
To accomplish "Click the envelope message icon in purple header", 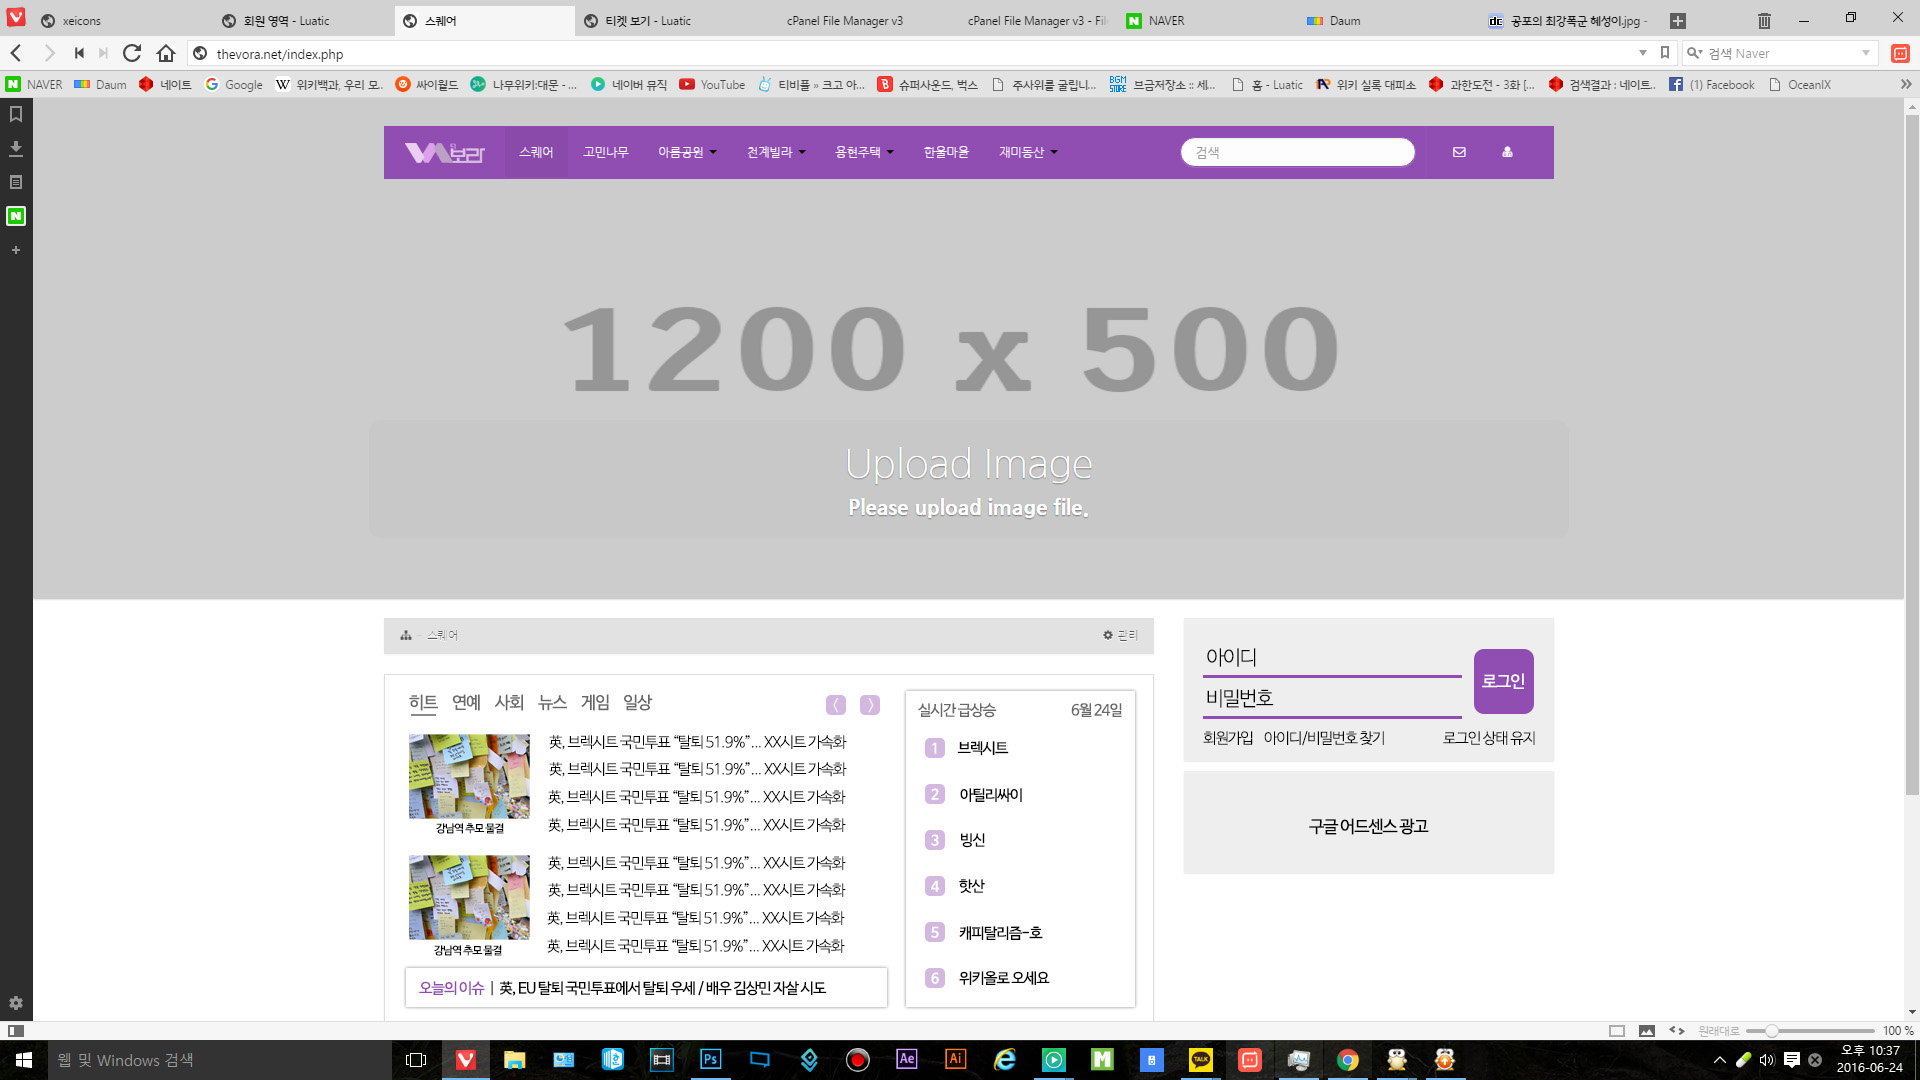I will [x=1459, y=152].
